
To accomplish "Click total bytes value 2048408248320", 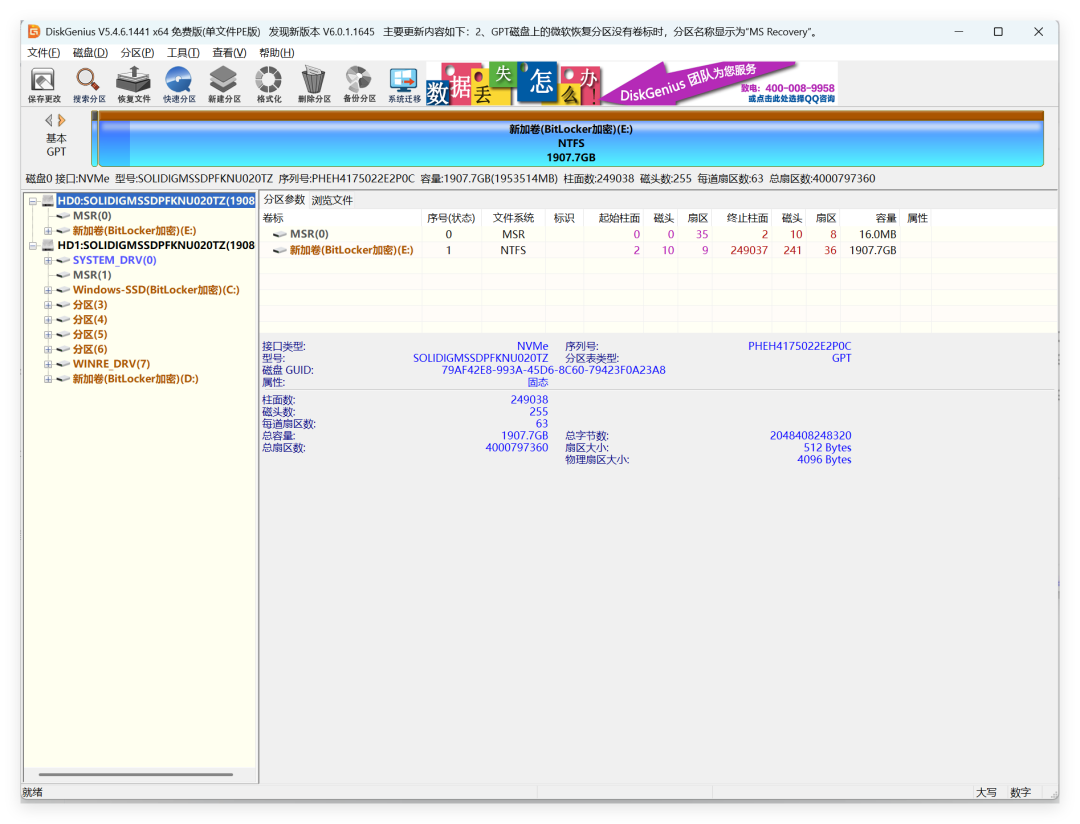I will [x=810, y=435].
